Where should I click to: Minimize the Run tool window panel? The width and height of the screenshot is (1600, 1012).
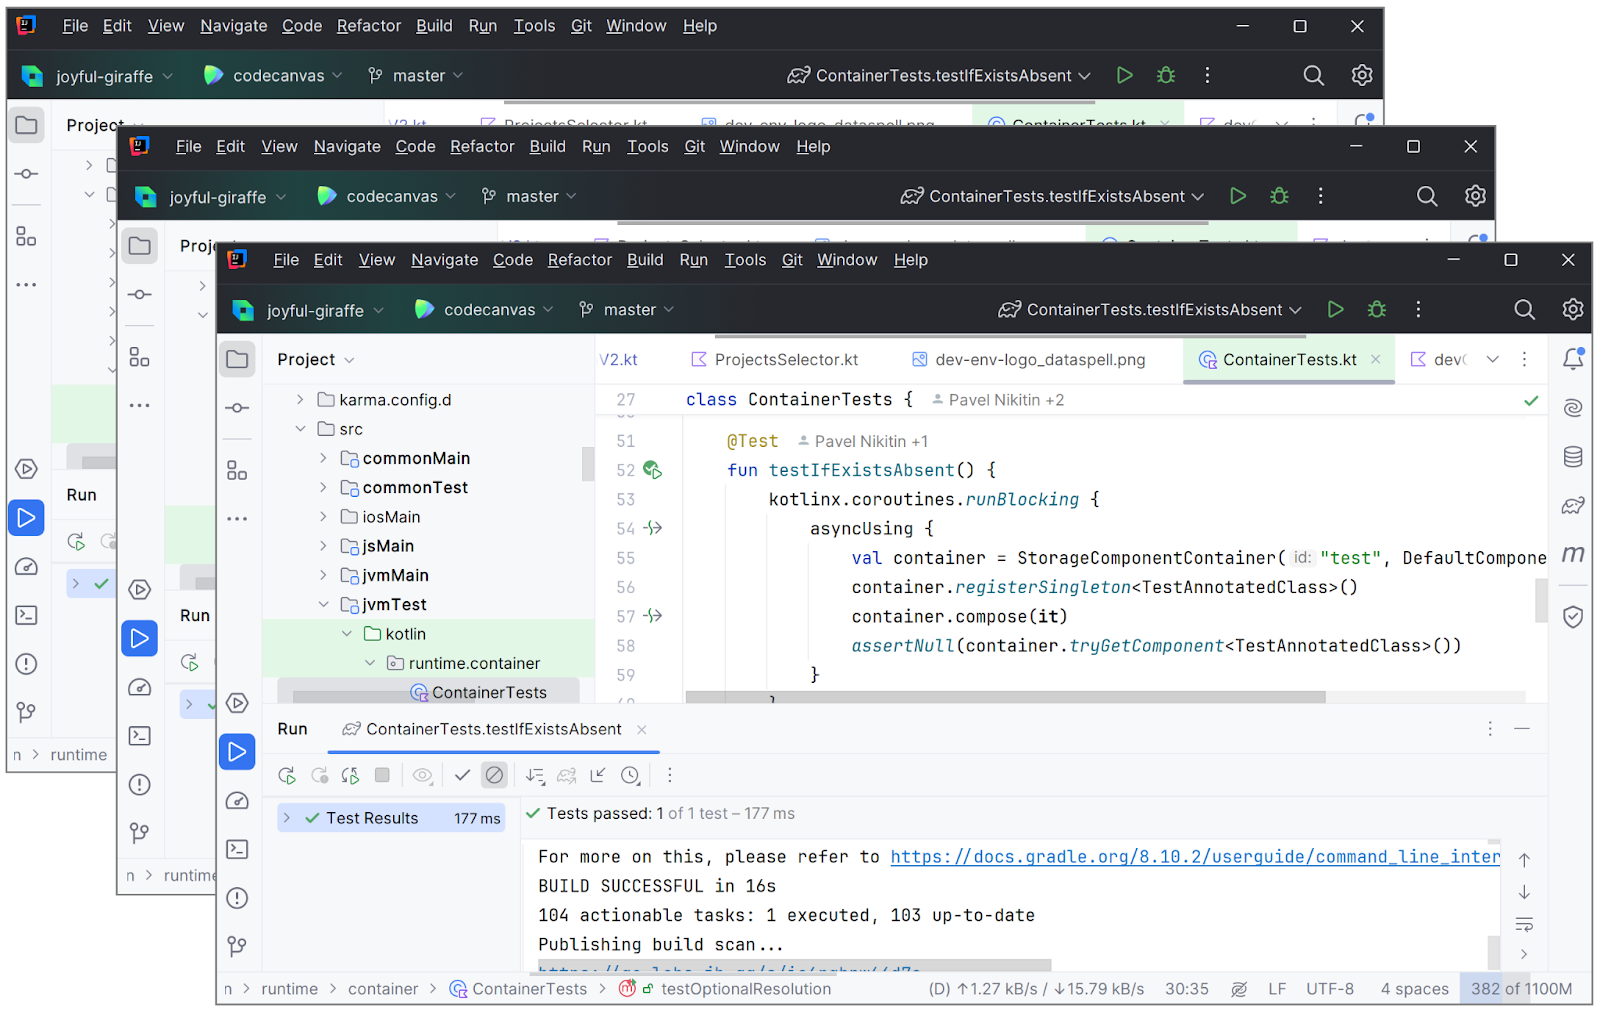(x=1522, y=729)
